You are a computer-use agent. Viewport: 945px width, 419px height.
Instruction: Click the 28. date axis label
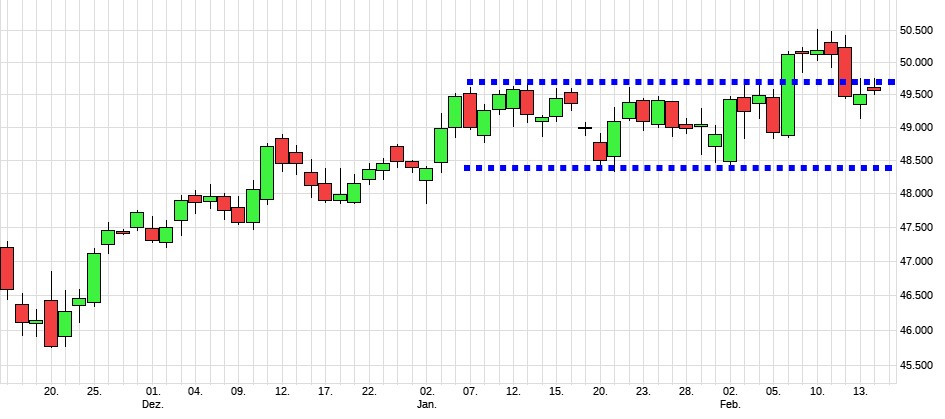(x=686, y=391)
